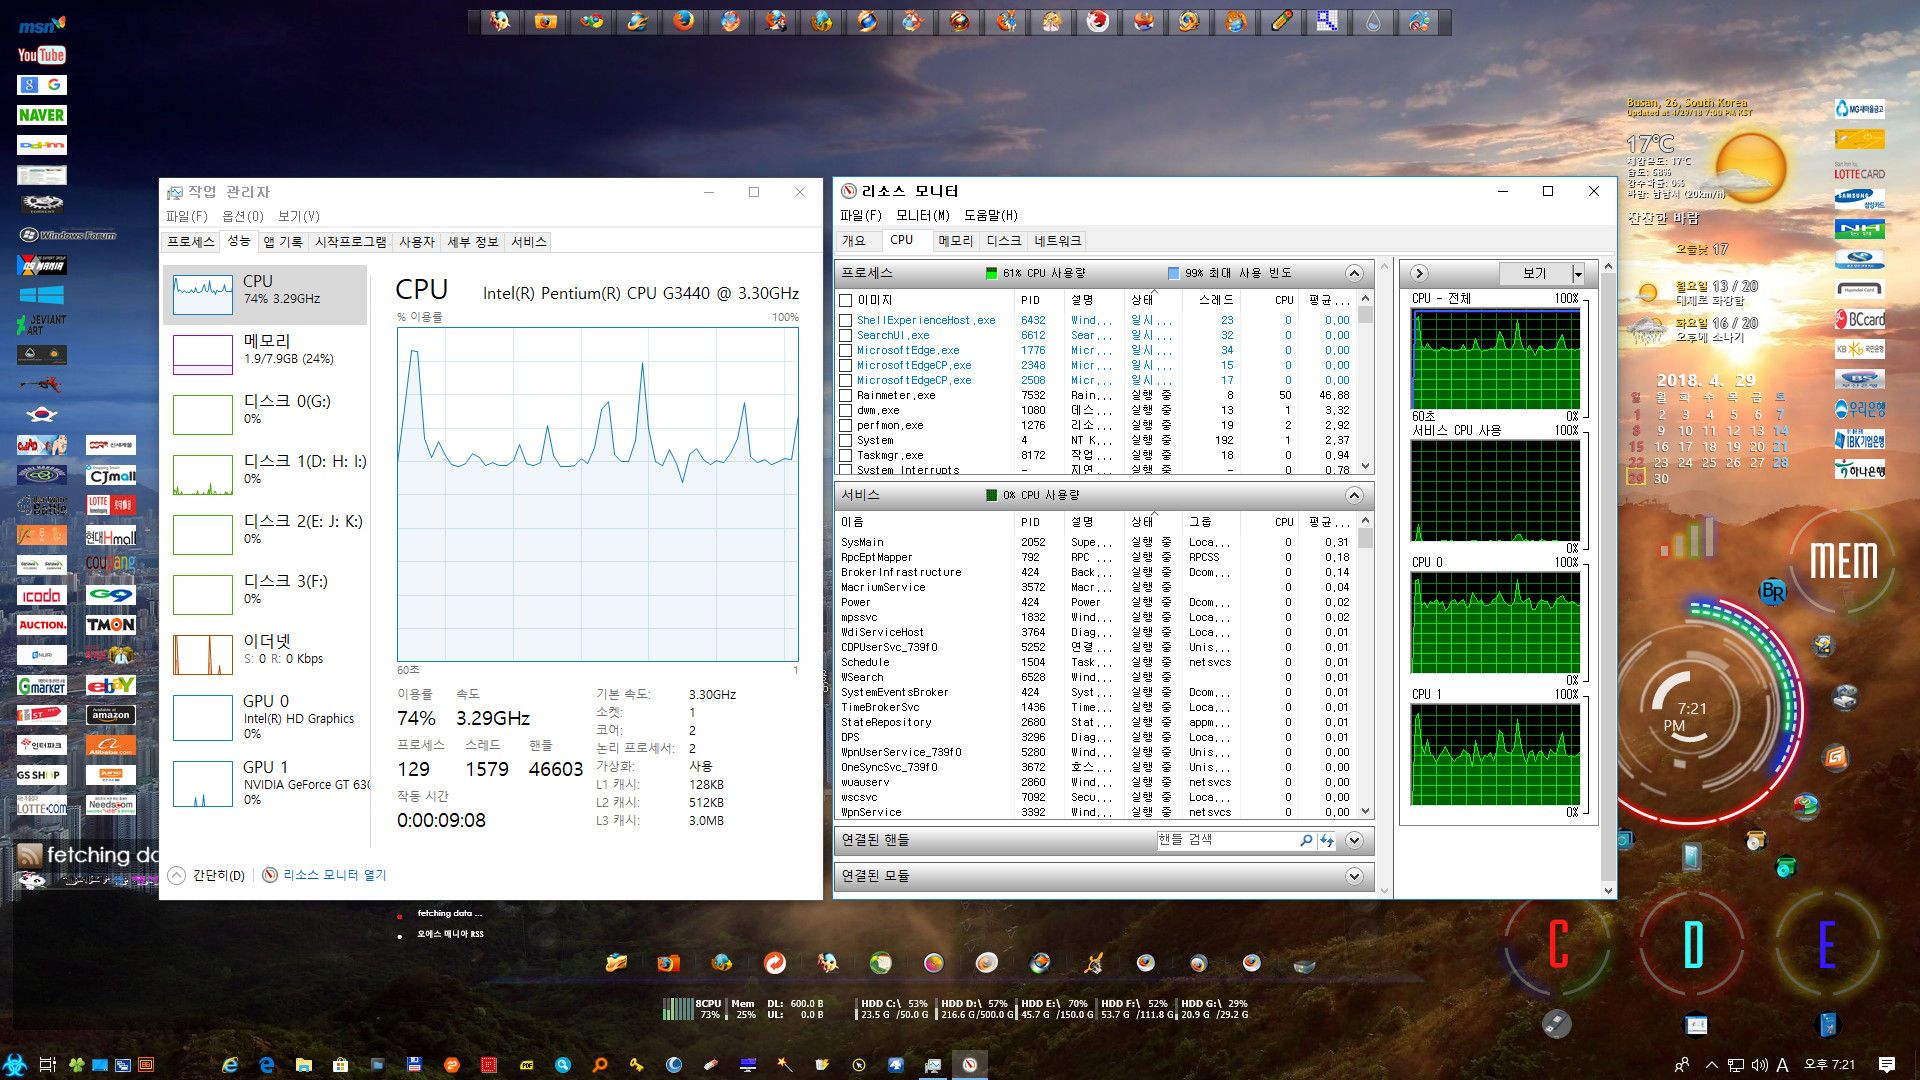Open the DeviantArt shortcut icon
Viewport: 1920px width, 1080px height.
click(x=41, y=324)
